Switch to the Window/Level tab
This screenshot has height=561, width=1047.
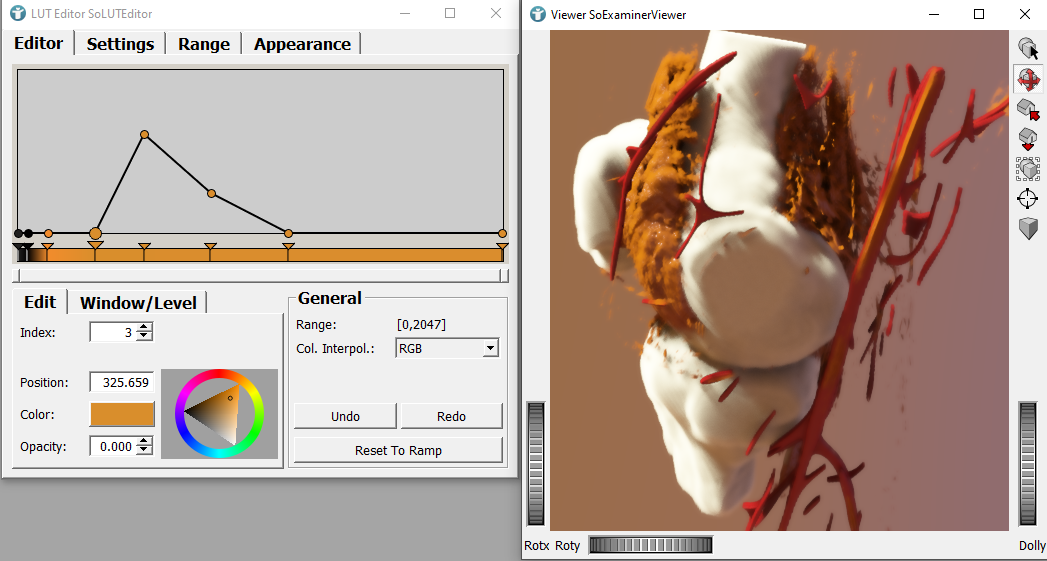coord(140,303)
